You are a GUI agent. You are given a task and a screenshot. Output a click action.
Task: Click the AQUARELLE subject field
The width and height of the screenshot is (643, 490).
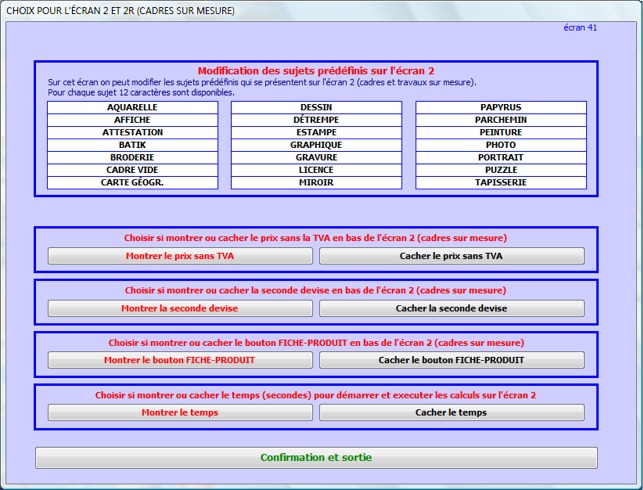132,107
